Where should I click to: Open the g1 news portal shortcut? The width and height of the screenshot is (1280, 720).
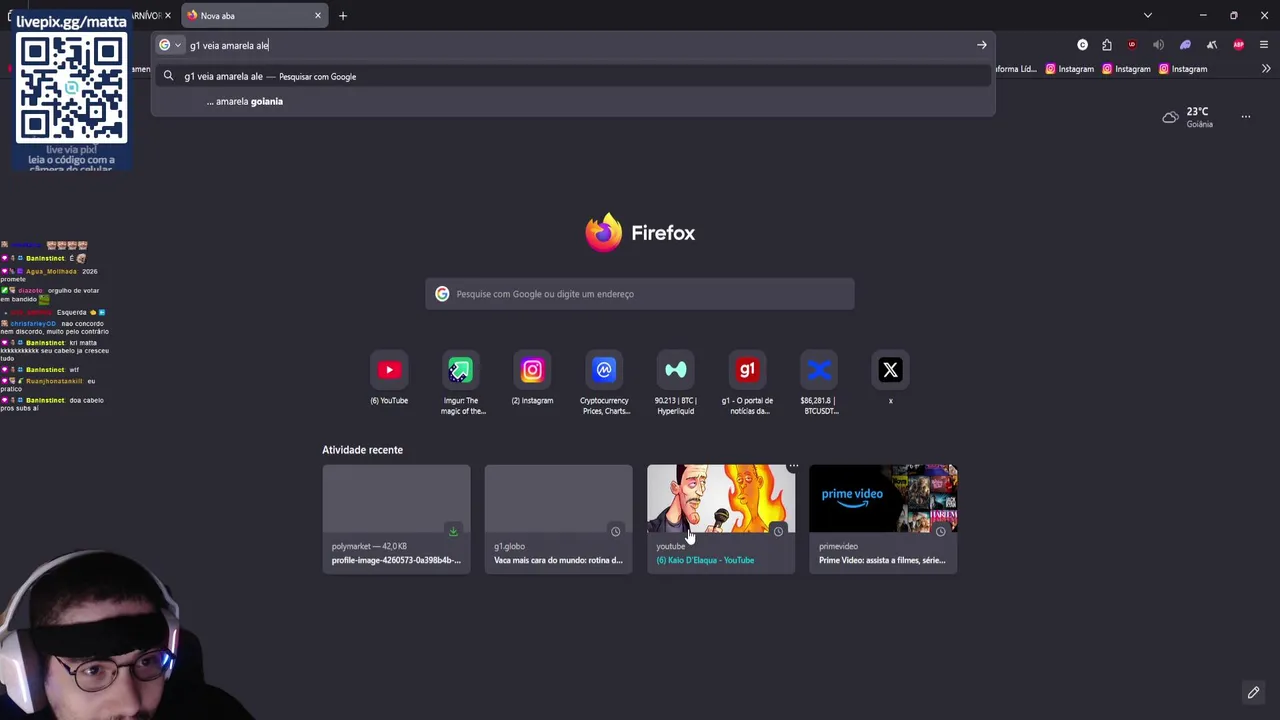(747, 370)
